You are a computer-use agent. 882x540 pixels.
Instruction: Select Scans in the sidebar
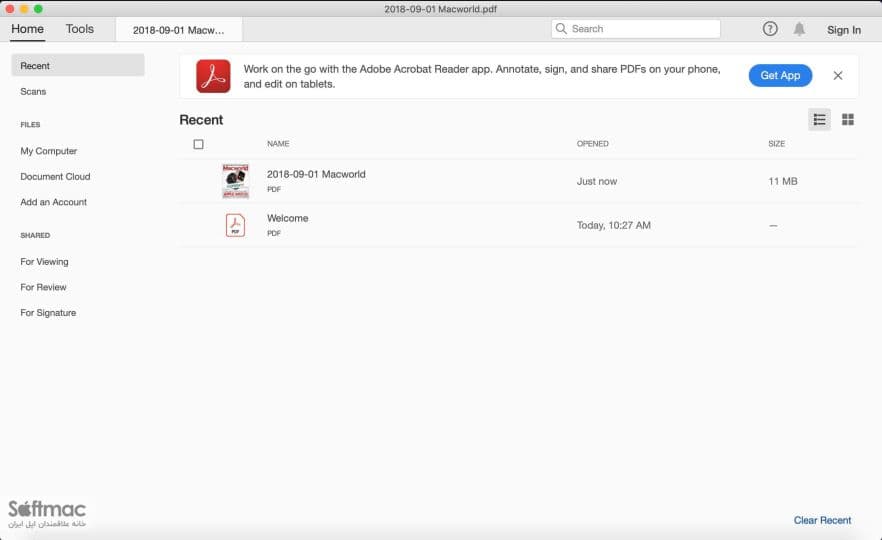click(x=33, y=91)
